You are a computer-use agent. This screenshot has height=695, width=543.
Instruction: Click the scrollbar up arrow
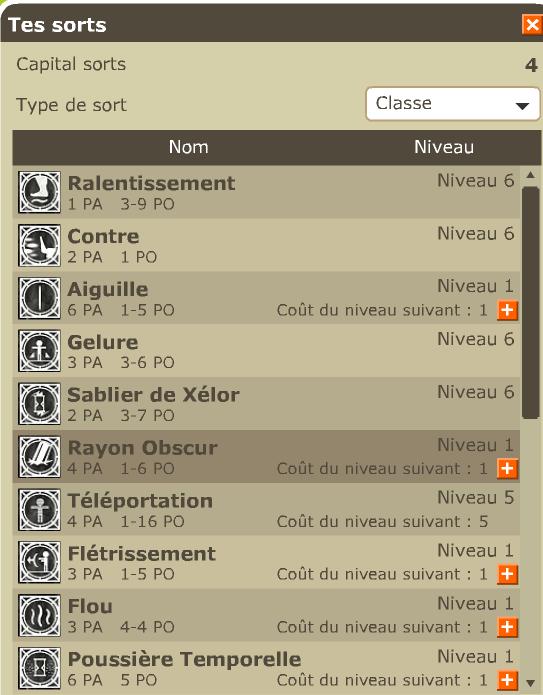531,175
